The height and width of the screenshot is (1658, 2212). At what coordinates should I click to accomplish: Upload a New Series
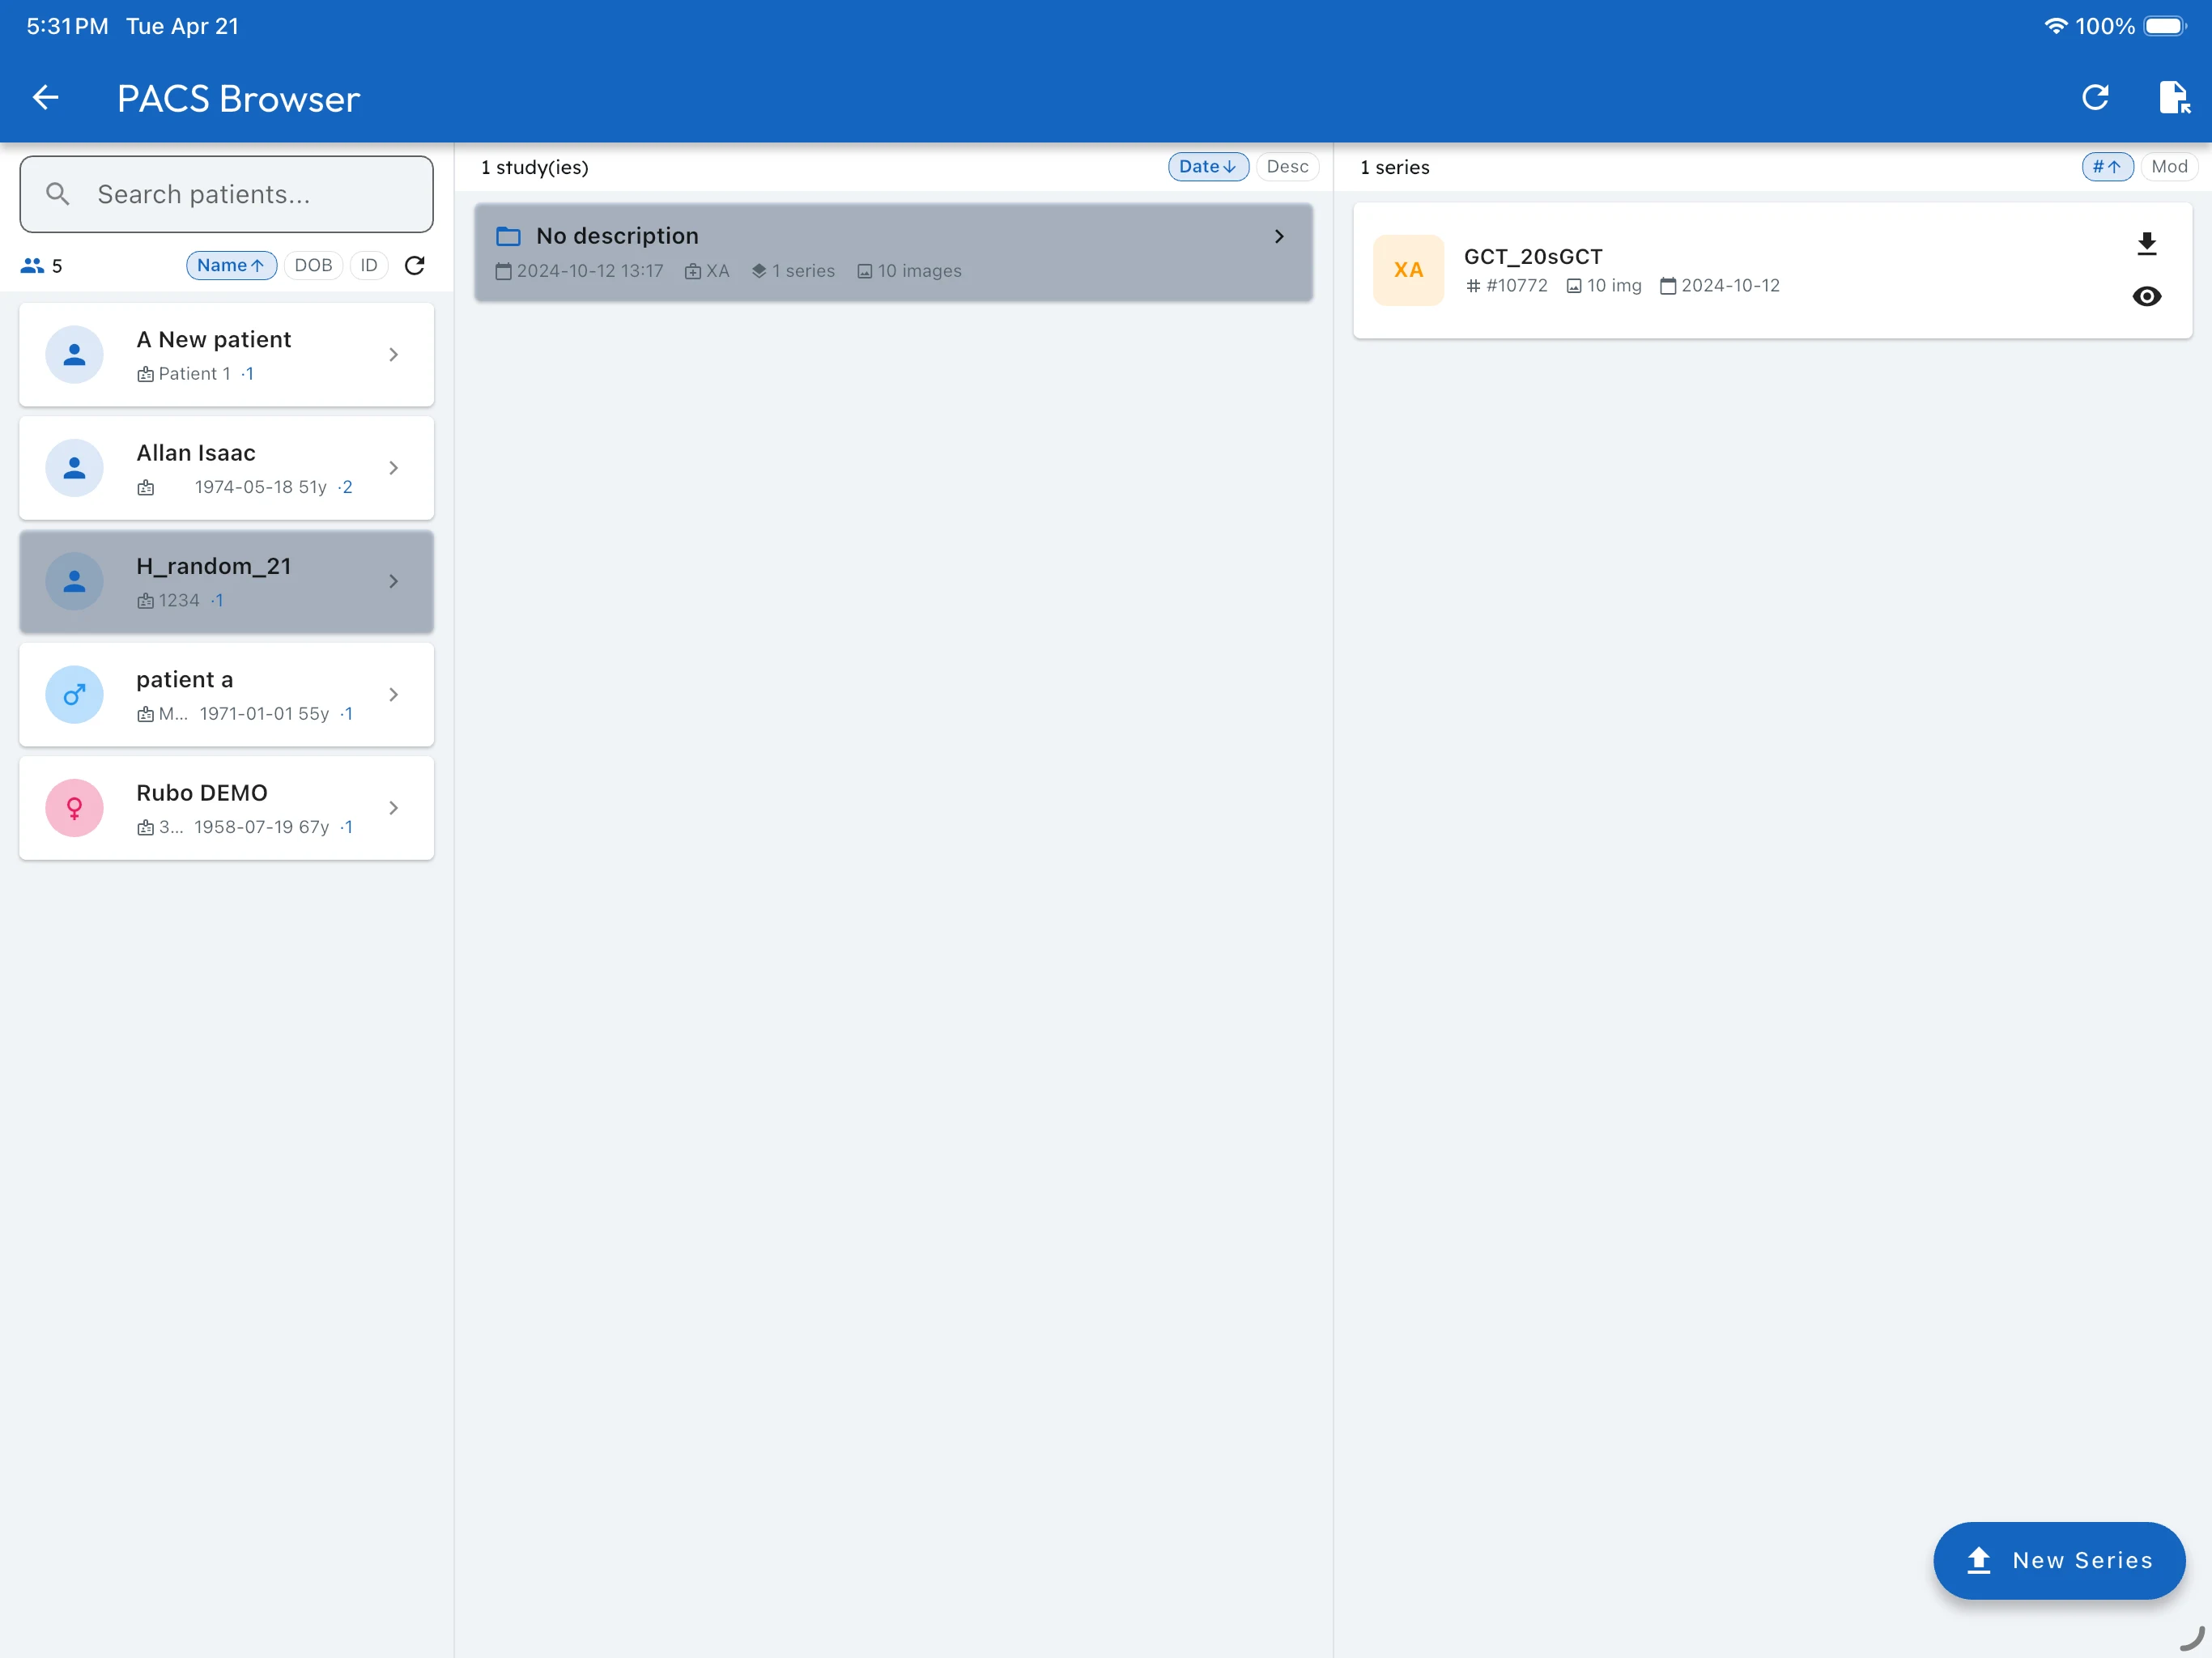tap(2059, 1560)
